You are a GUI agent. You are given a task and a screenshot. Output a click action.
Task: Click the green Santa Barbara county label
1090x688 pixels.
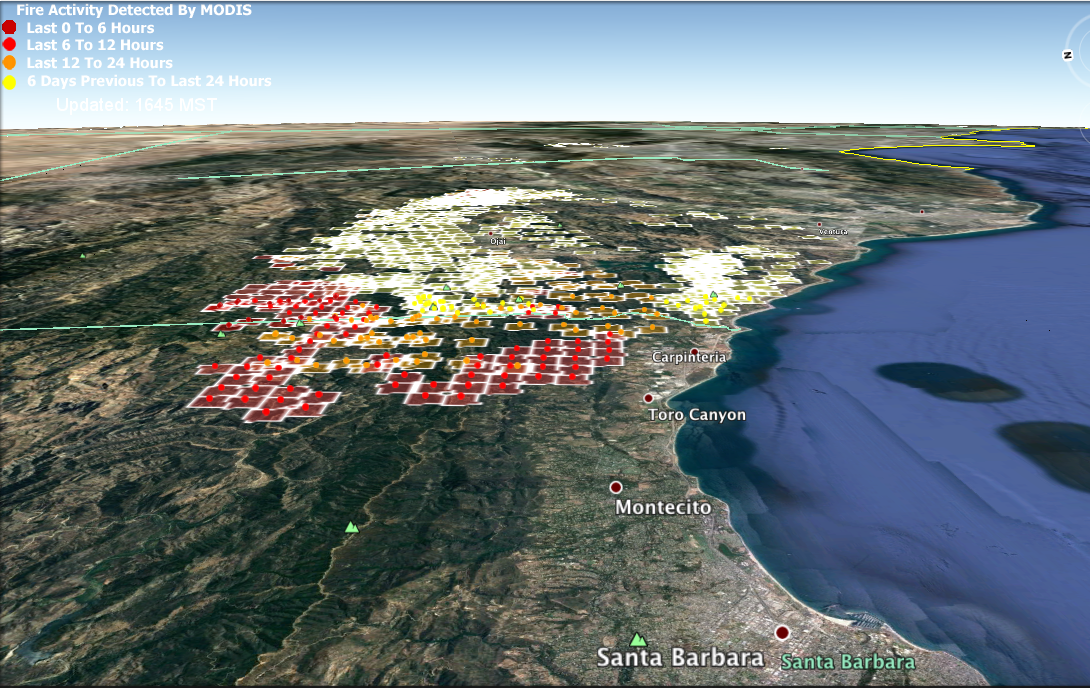[x=847, y=662]
